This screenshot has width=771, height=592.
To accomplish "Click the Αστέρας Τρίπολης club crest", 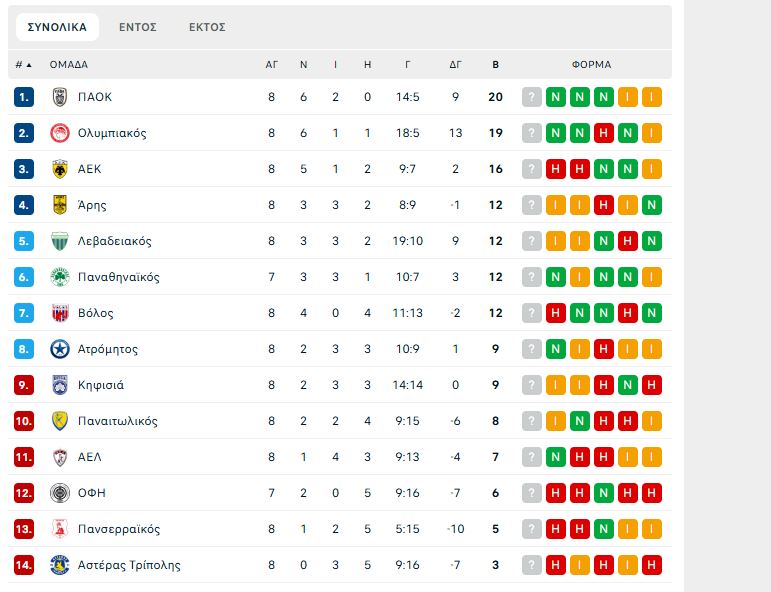I will [59, 565].
